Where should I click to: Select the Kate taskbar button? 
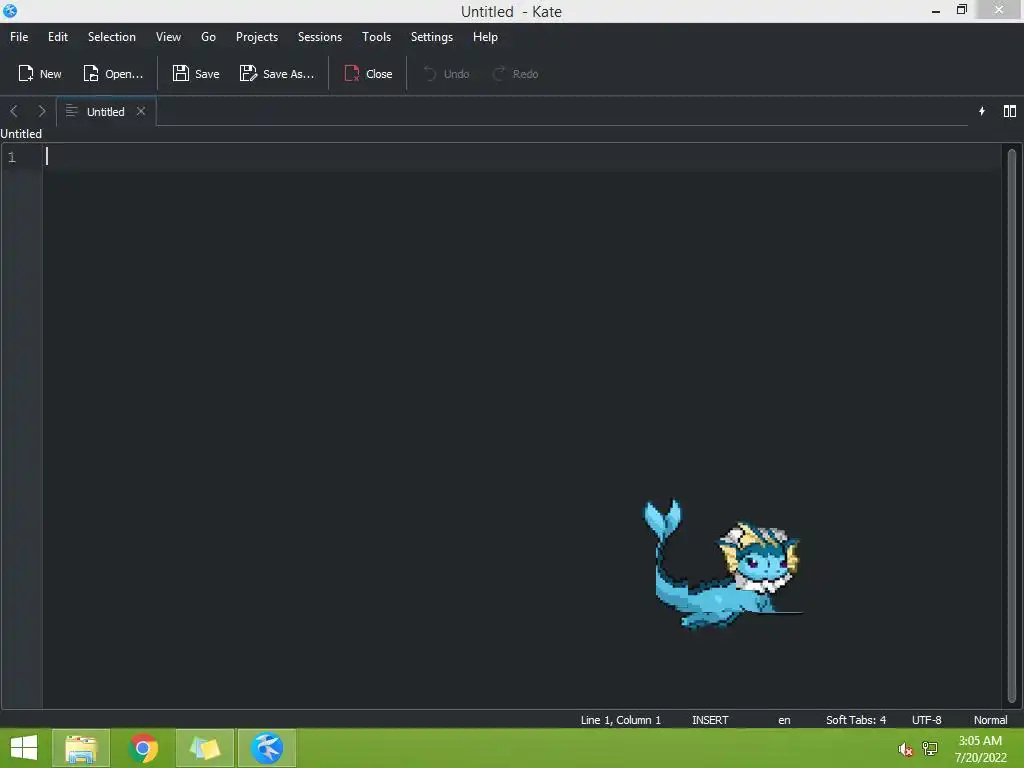(267, 748)
